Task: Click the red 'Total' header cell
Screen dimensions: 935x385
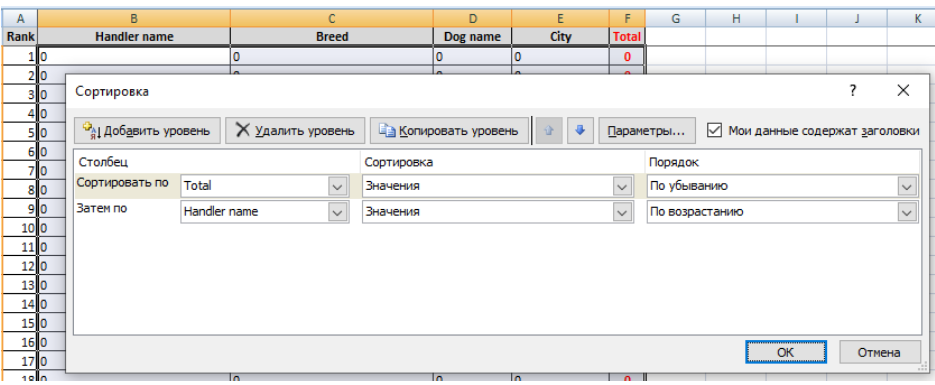Action: point(627,37)
